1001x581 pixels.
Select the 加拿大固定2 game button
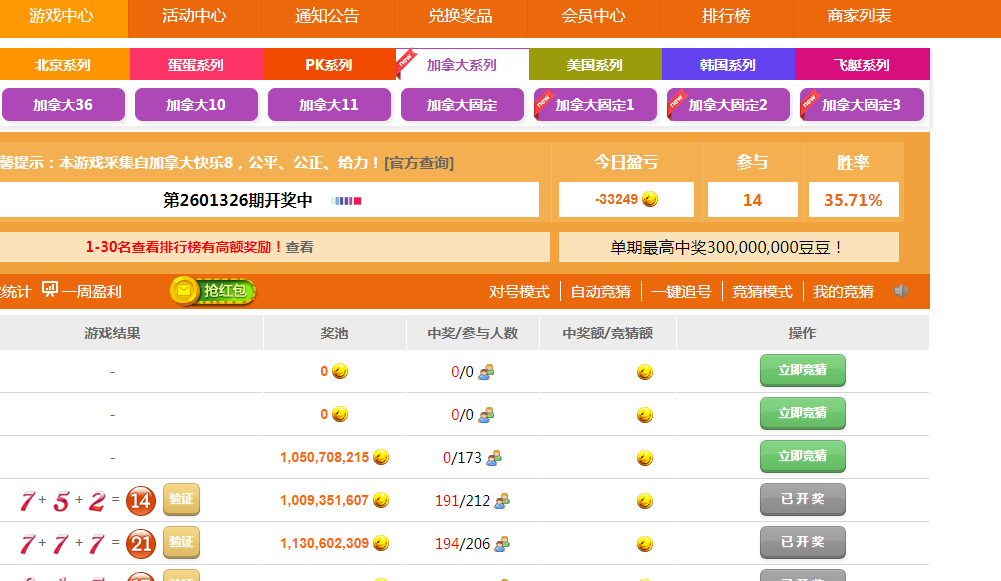[728, 104]
